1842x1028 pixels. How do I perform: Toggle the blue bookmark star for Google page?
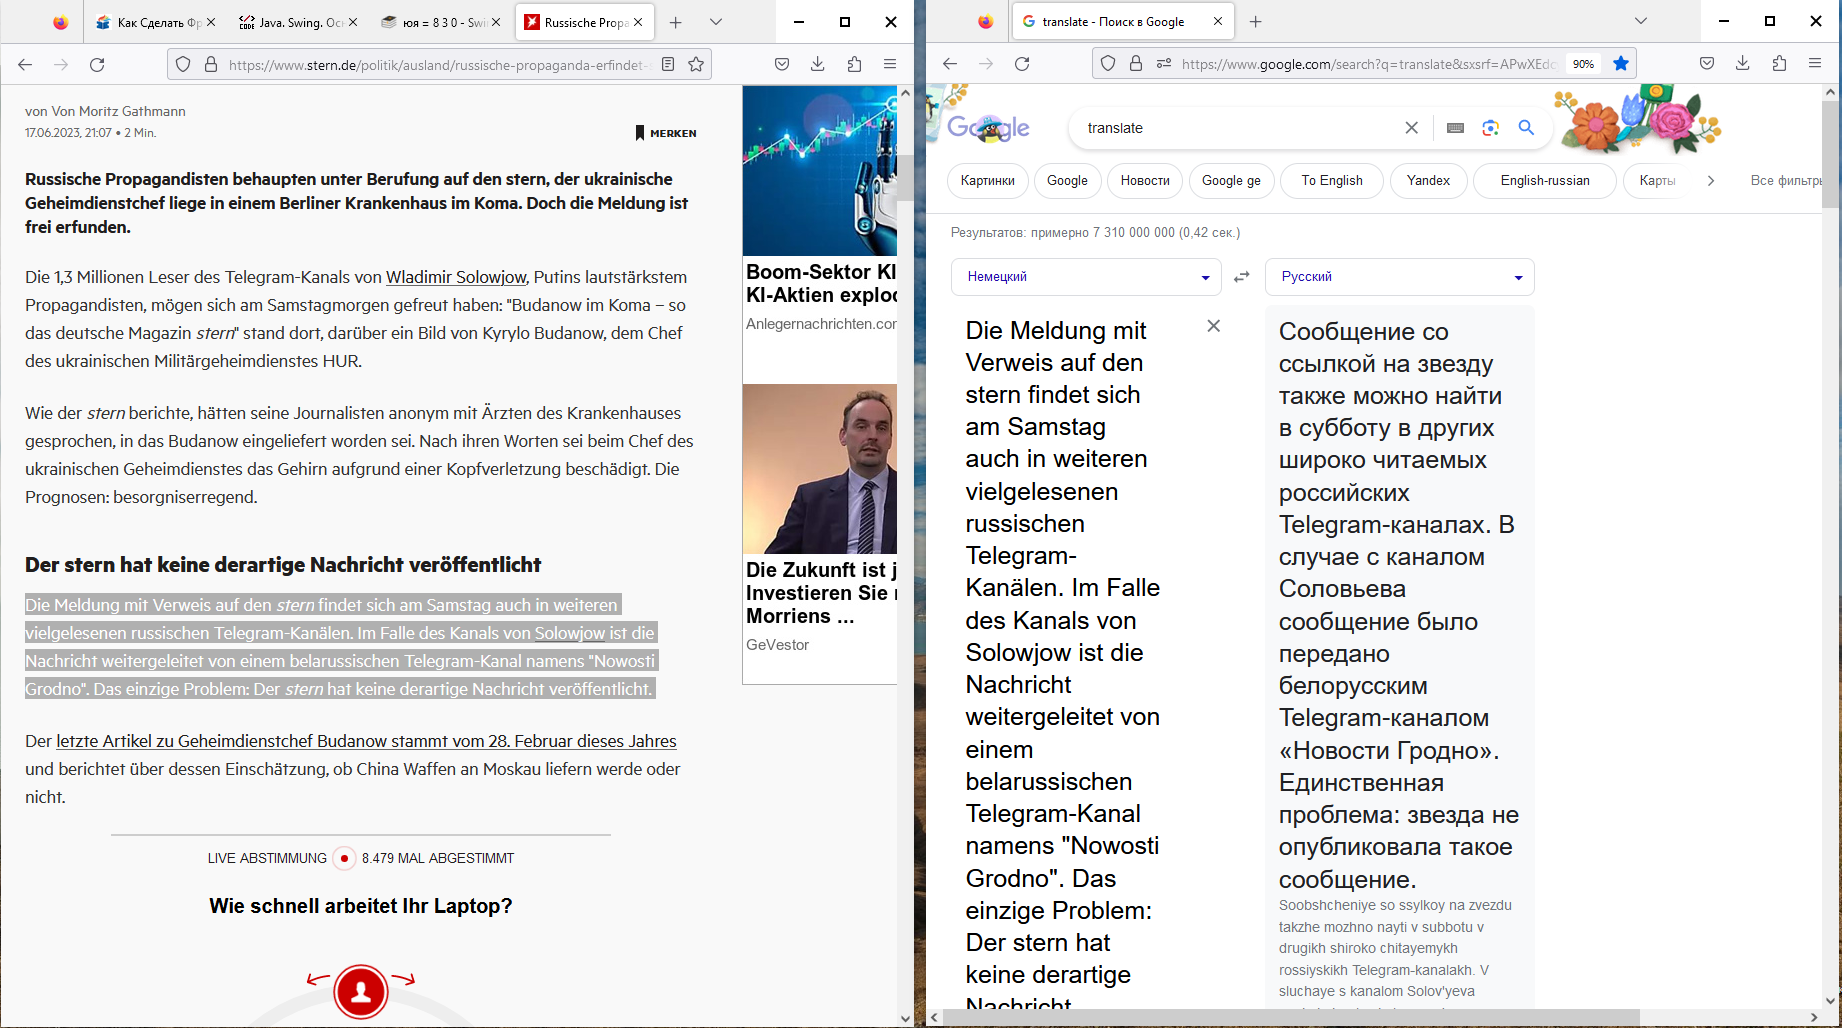[x=1621, y=63]
